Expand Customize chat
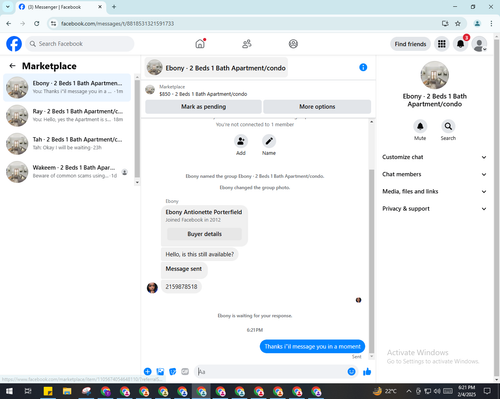The image size is (500, 399). click(x=434, y=157)
